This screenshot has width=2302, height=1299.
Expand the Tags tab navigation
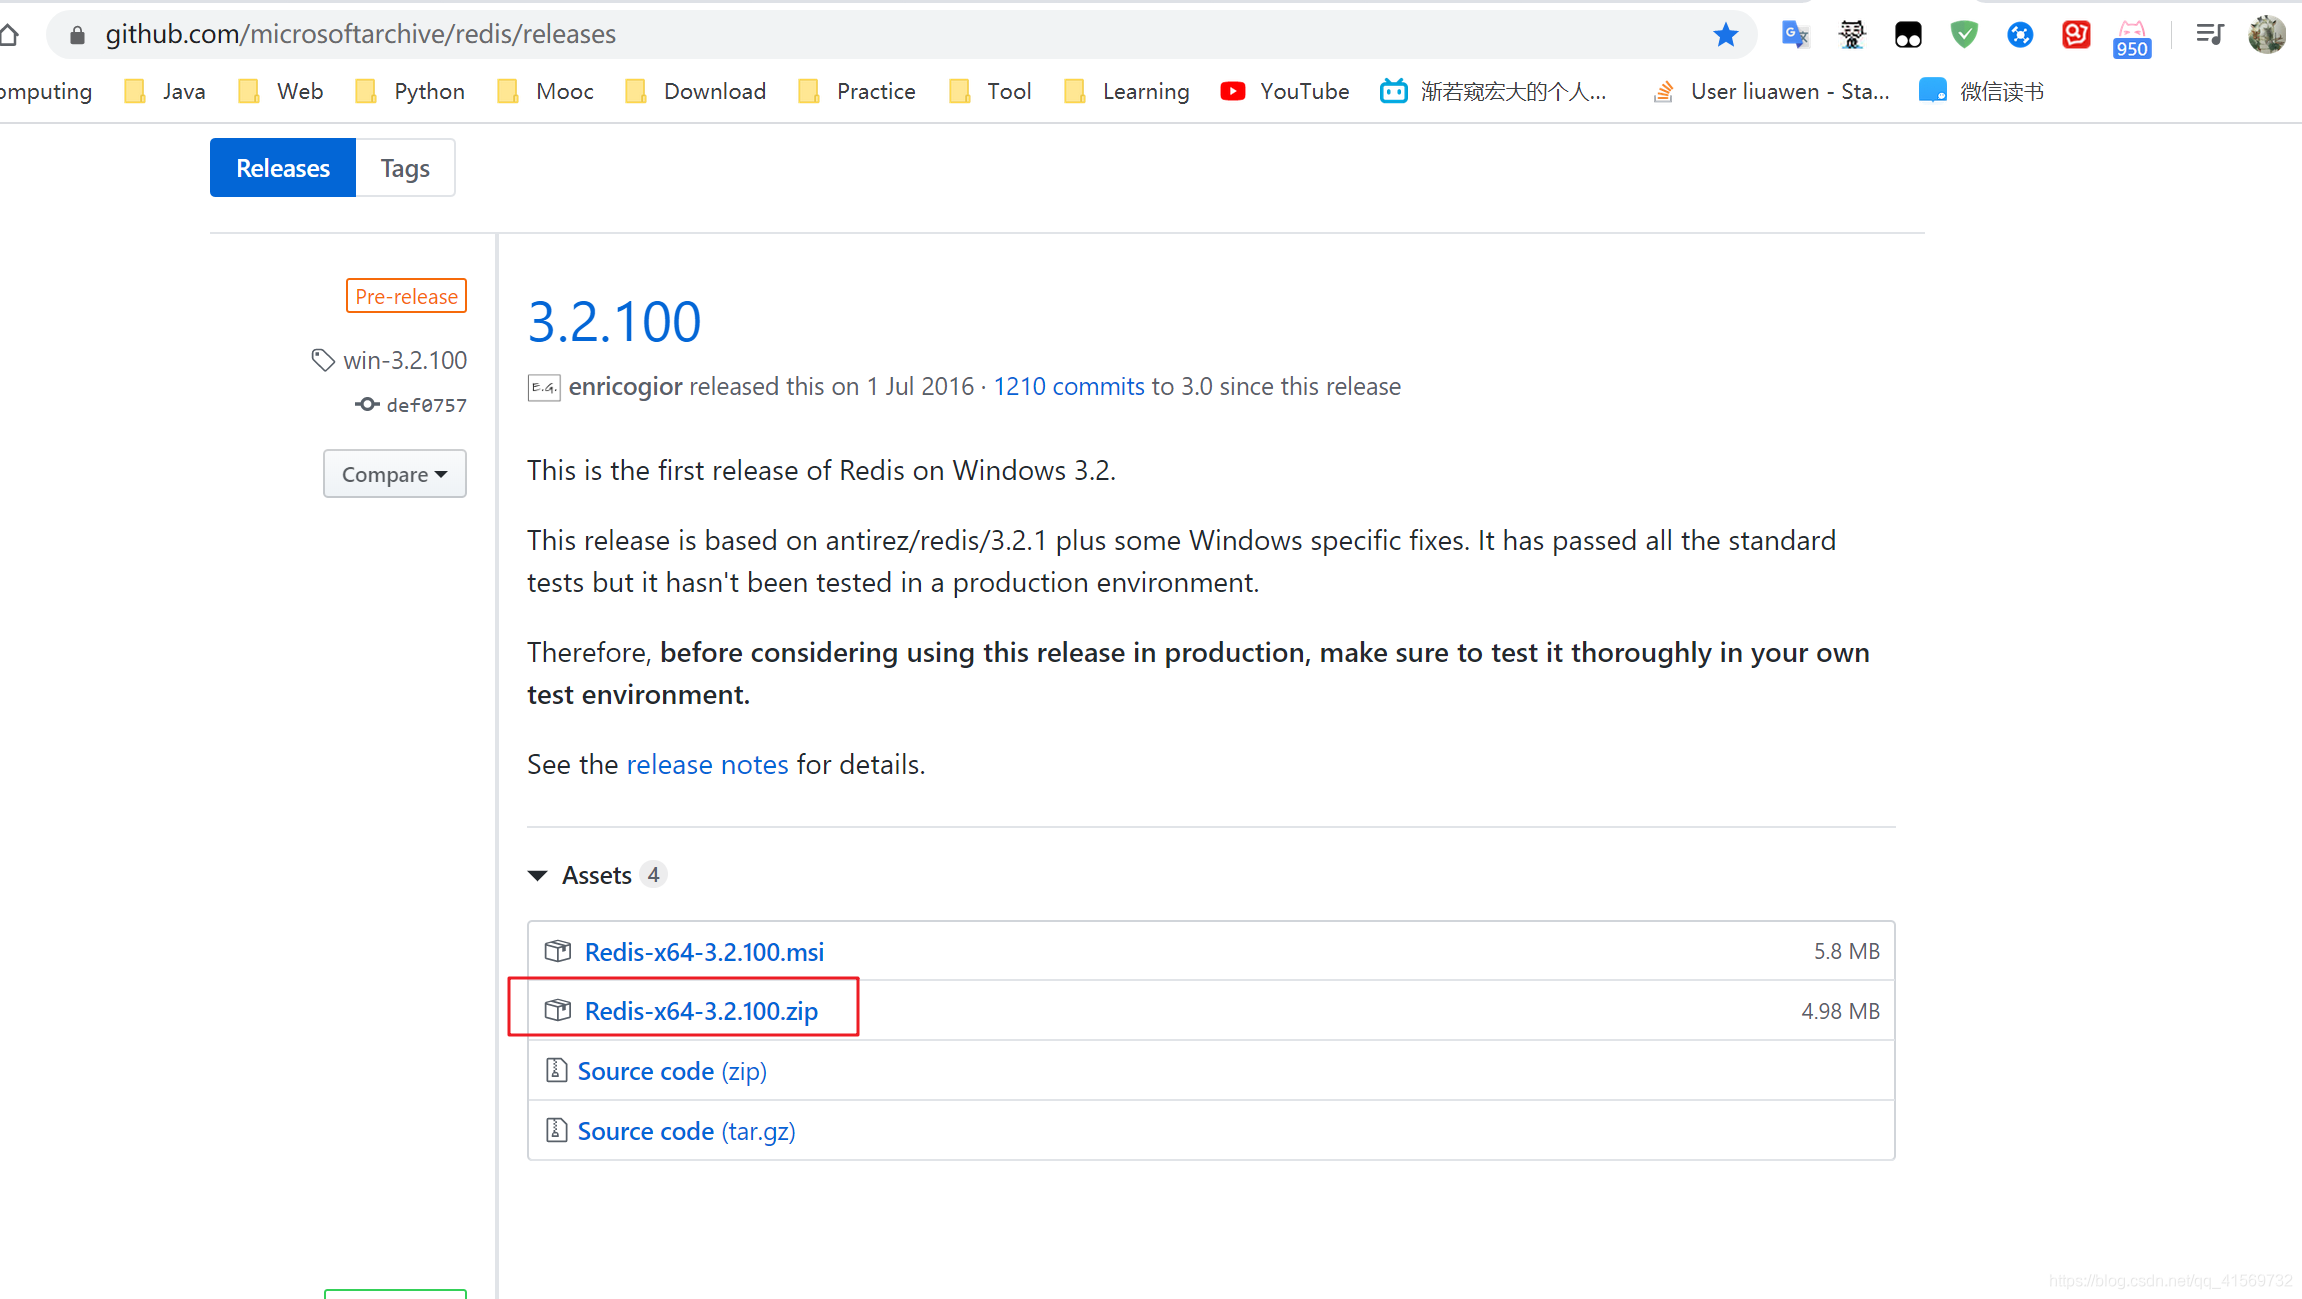pyautogui.click(x=406, y=168)
